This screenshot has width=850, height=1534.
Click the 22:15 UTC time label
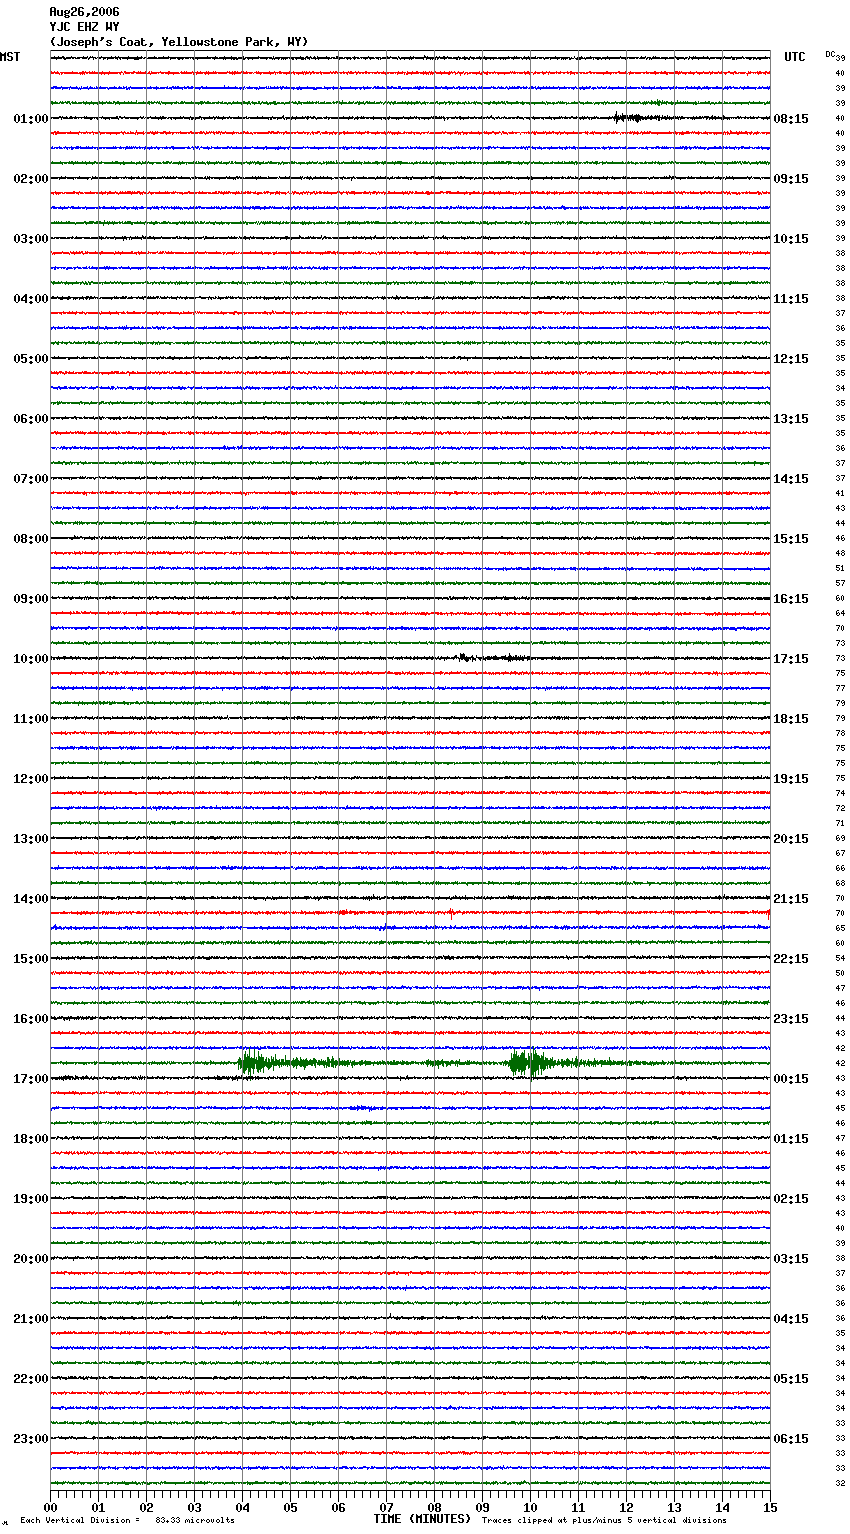[x=791, y=959]
